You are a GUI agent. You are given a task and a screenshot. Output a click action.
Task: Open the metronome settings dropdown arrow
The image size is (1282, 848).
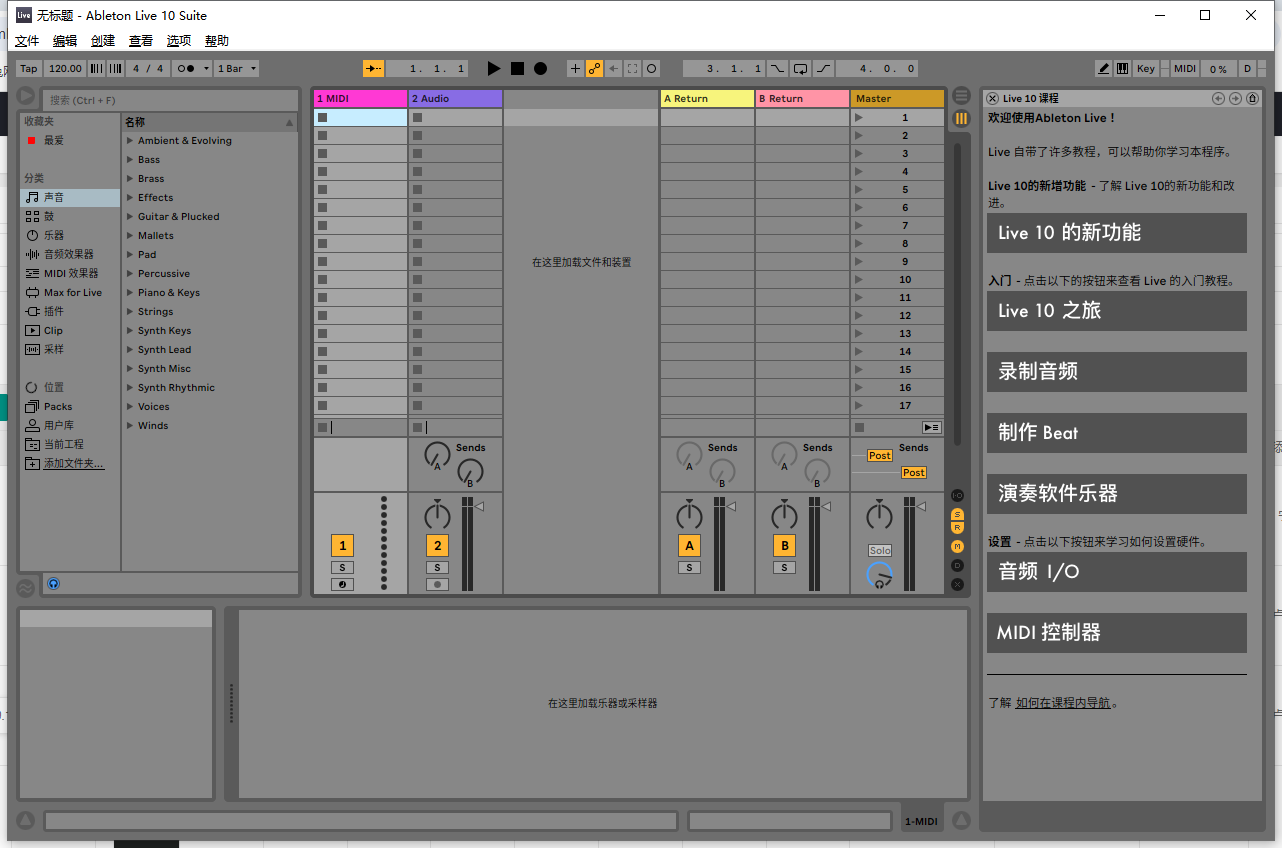pos(206,68)
